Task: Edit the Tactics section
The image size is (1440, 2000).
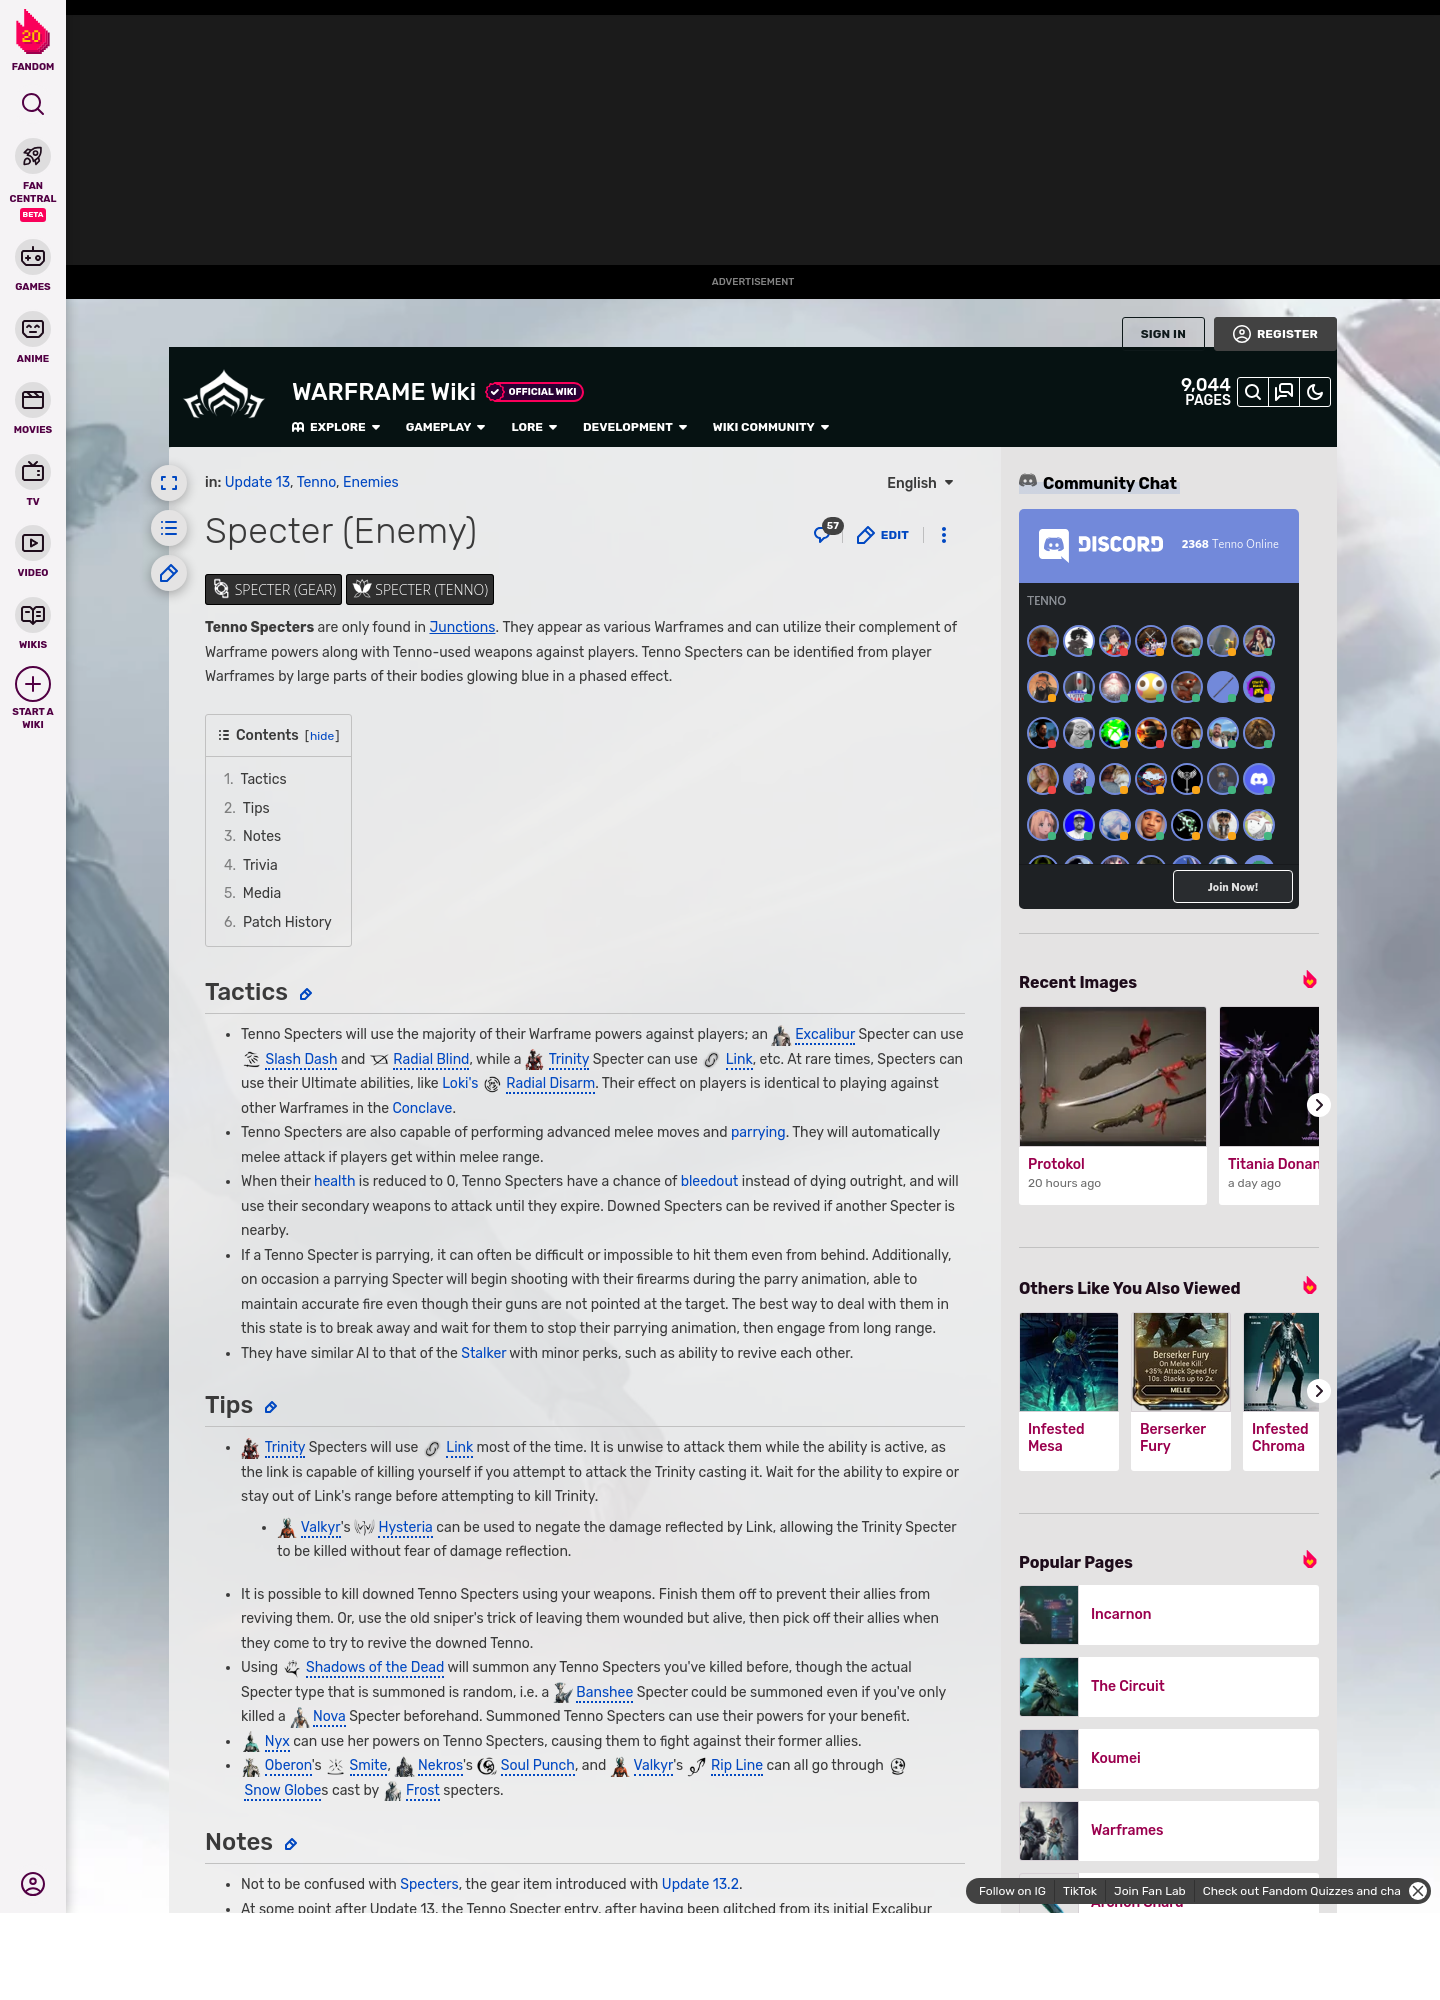Action: 306,994
